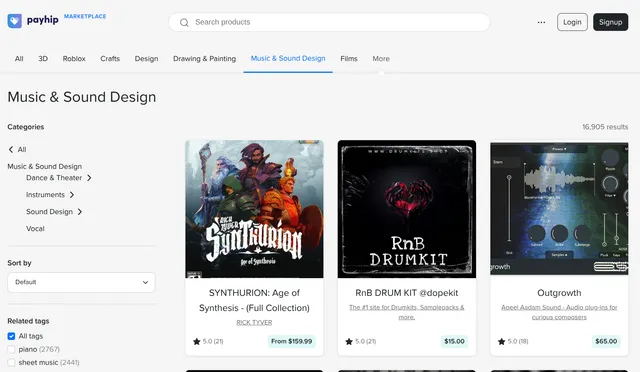Click the MARKETPLACE label next to logo
Screen dimensions: 640x372
[x=85, y=16]
